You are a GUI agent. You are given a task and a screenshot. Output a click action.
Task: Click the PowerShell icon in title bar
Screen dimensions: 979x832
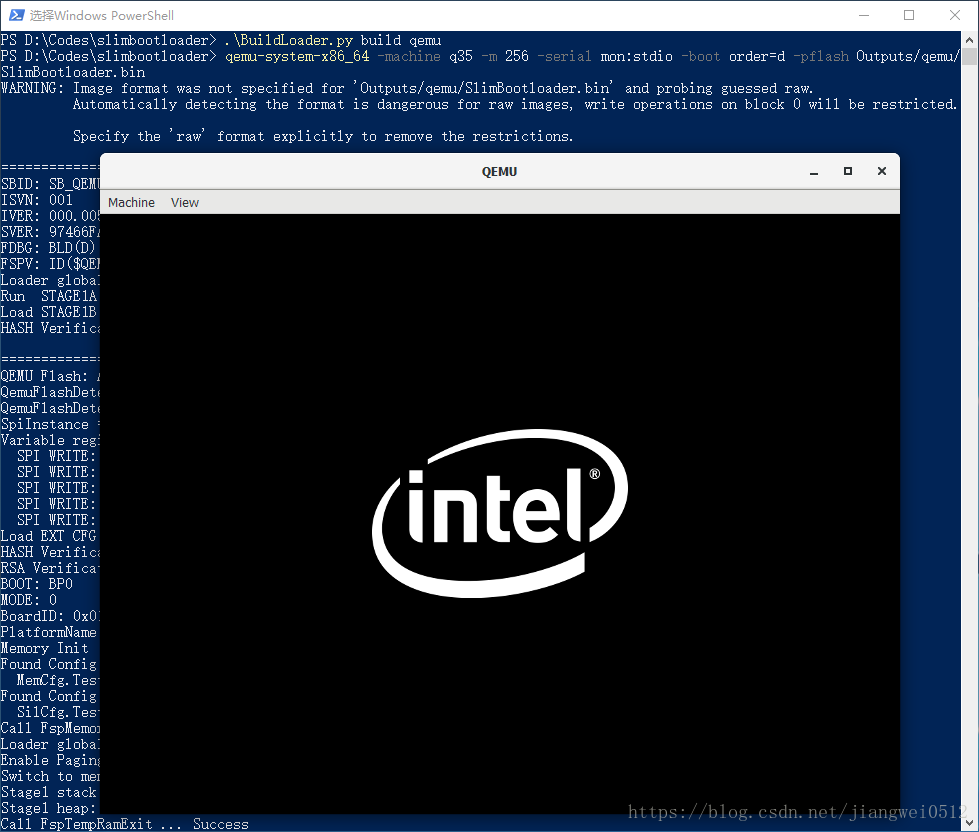16,15
